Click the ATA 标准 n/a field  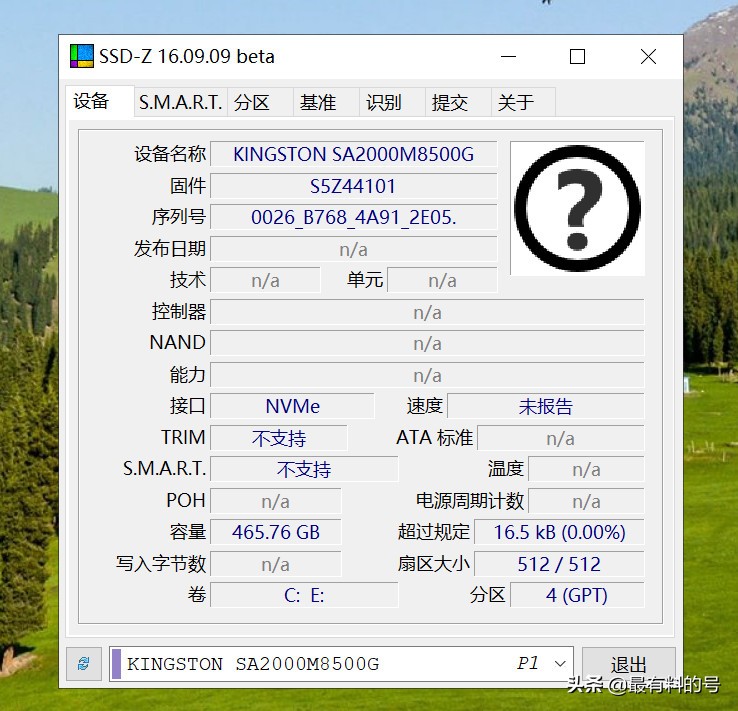click(561, 438)
